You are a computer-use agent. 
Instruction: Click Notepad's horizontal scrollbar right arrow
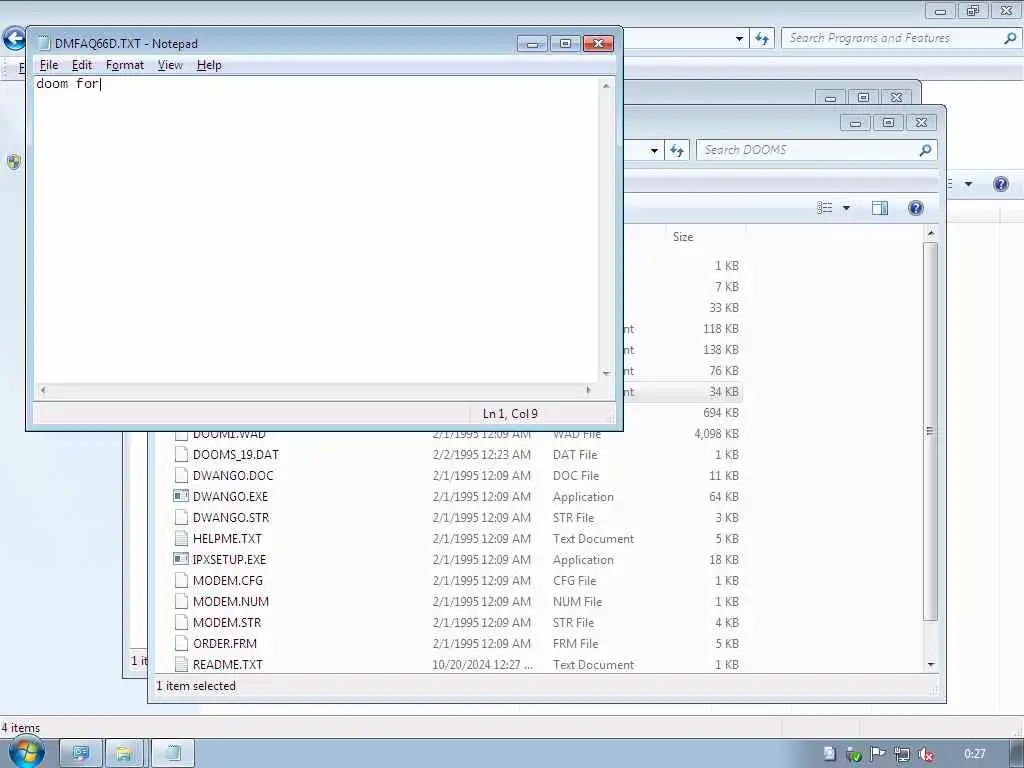click(588, 390)
